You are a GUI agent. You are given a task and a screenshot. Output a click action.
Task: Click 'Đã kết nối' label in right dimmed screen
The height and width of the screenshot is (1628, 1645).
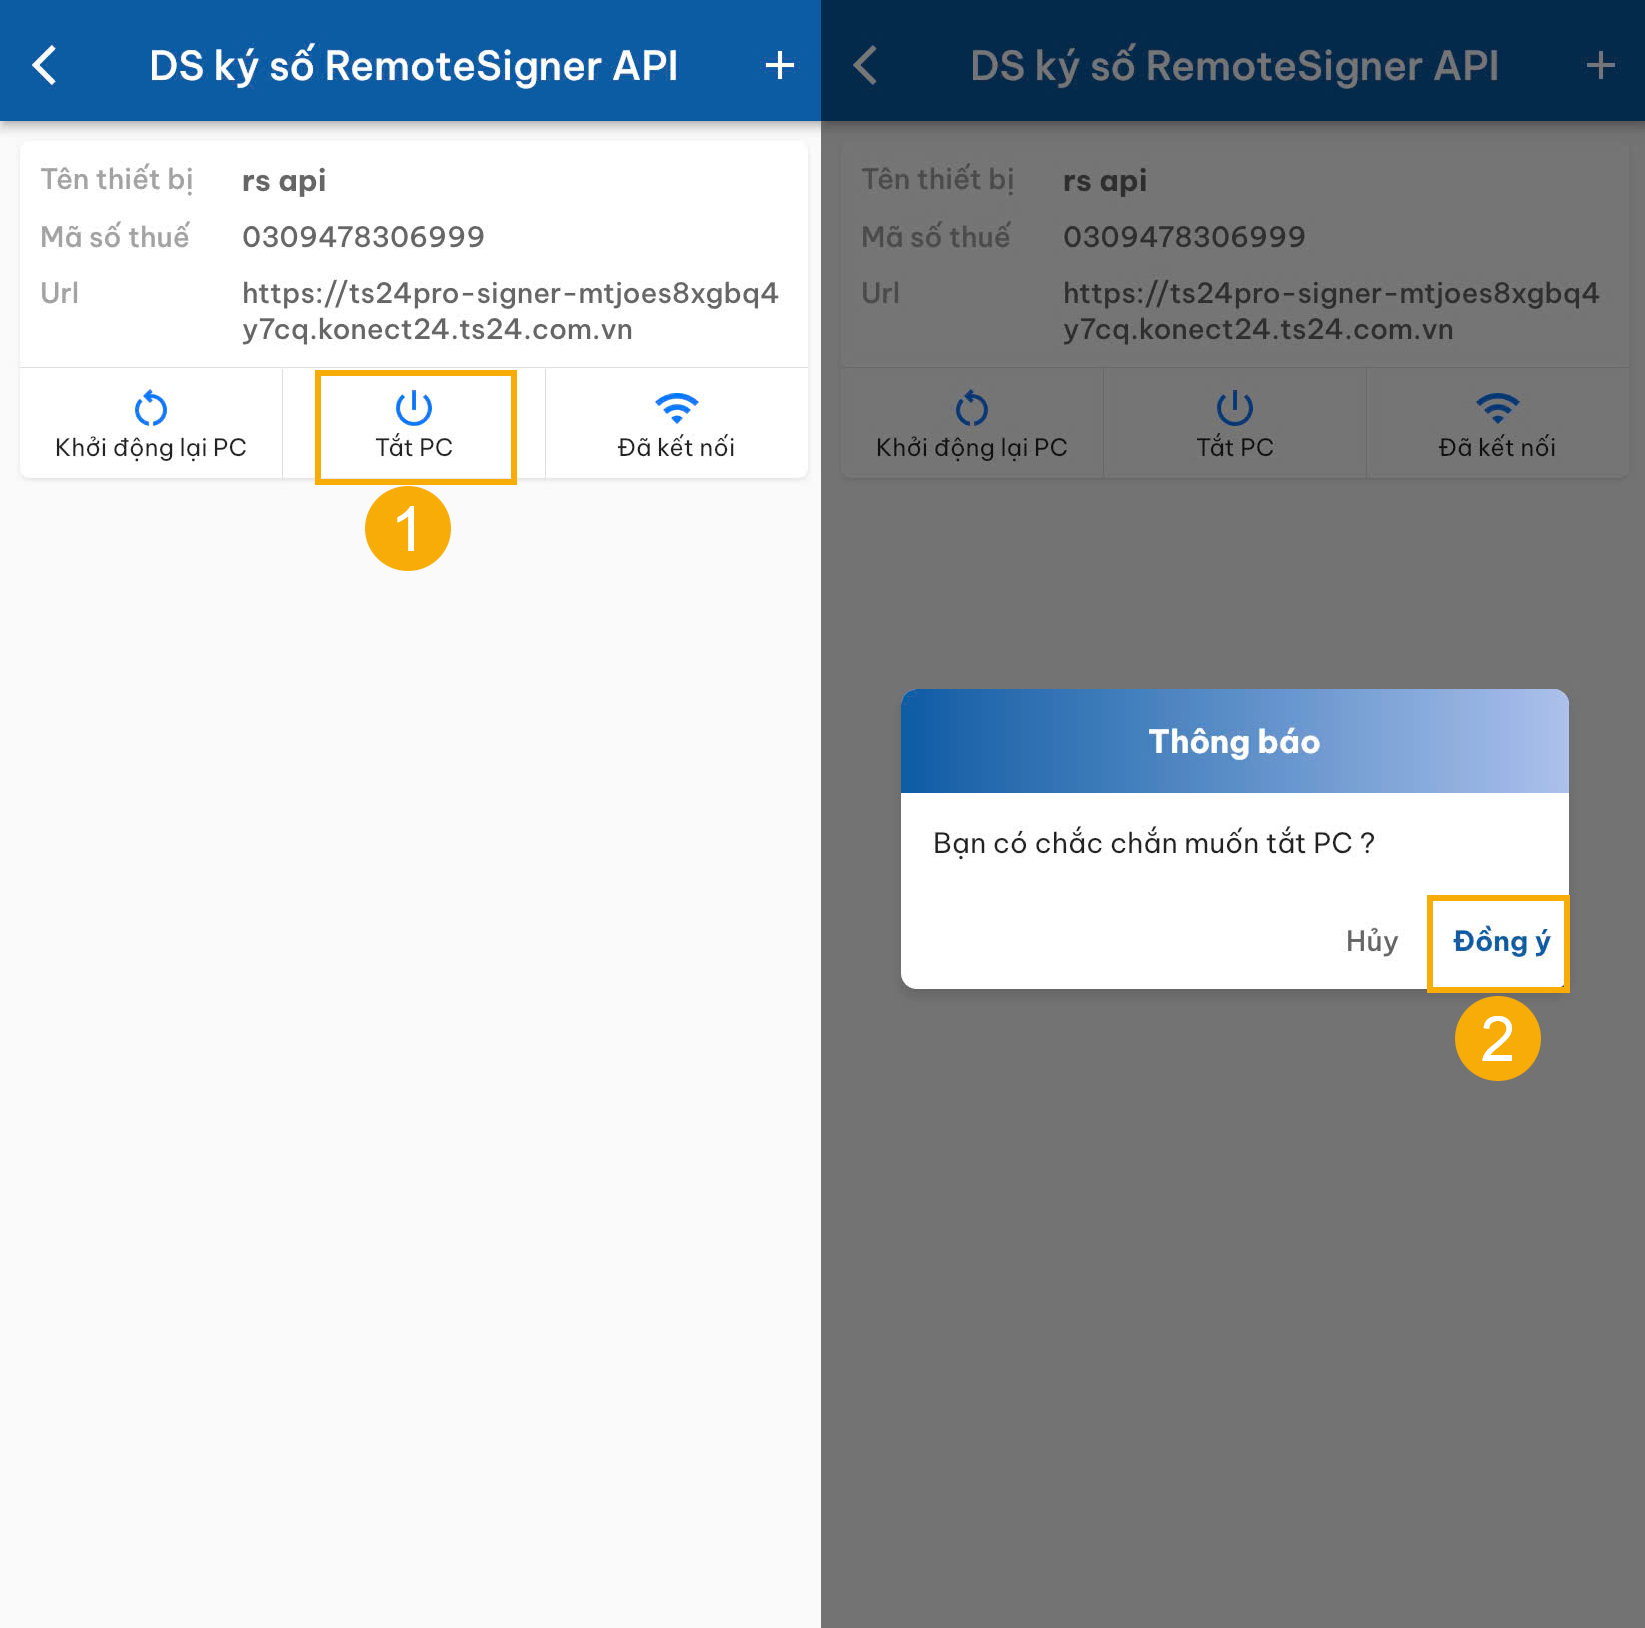[1497, 447]
